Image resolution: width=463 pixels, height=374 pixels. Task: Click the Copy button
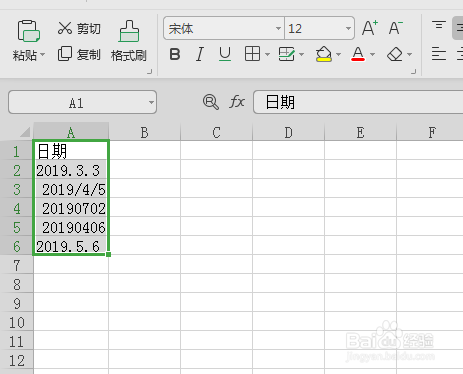click(79, 54)
